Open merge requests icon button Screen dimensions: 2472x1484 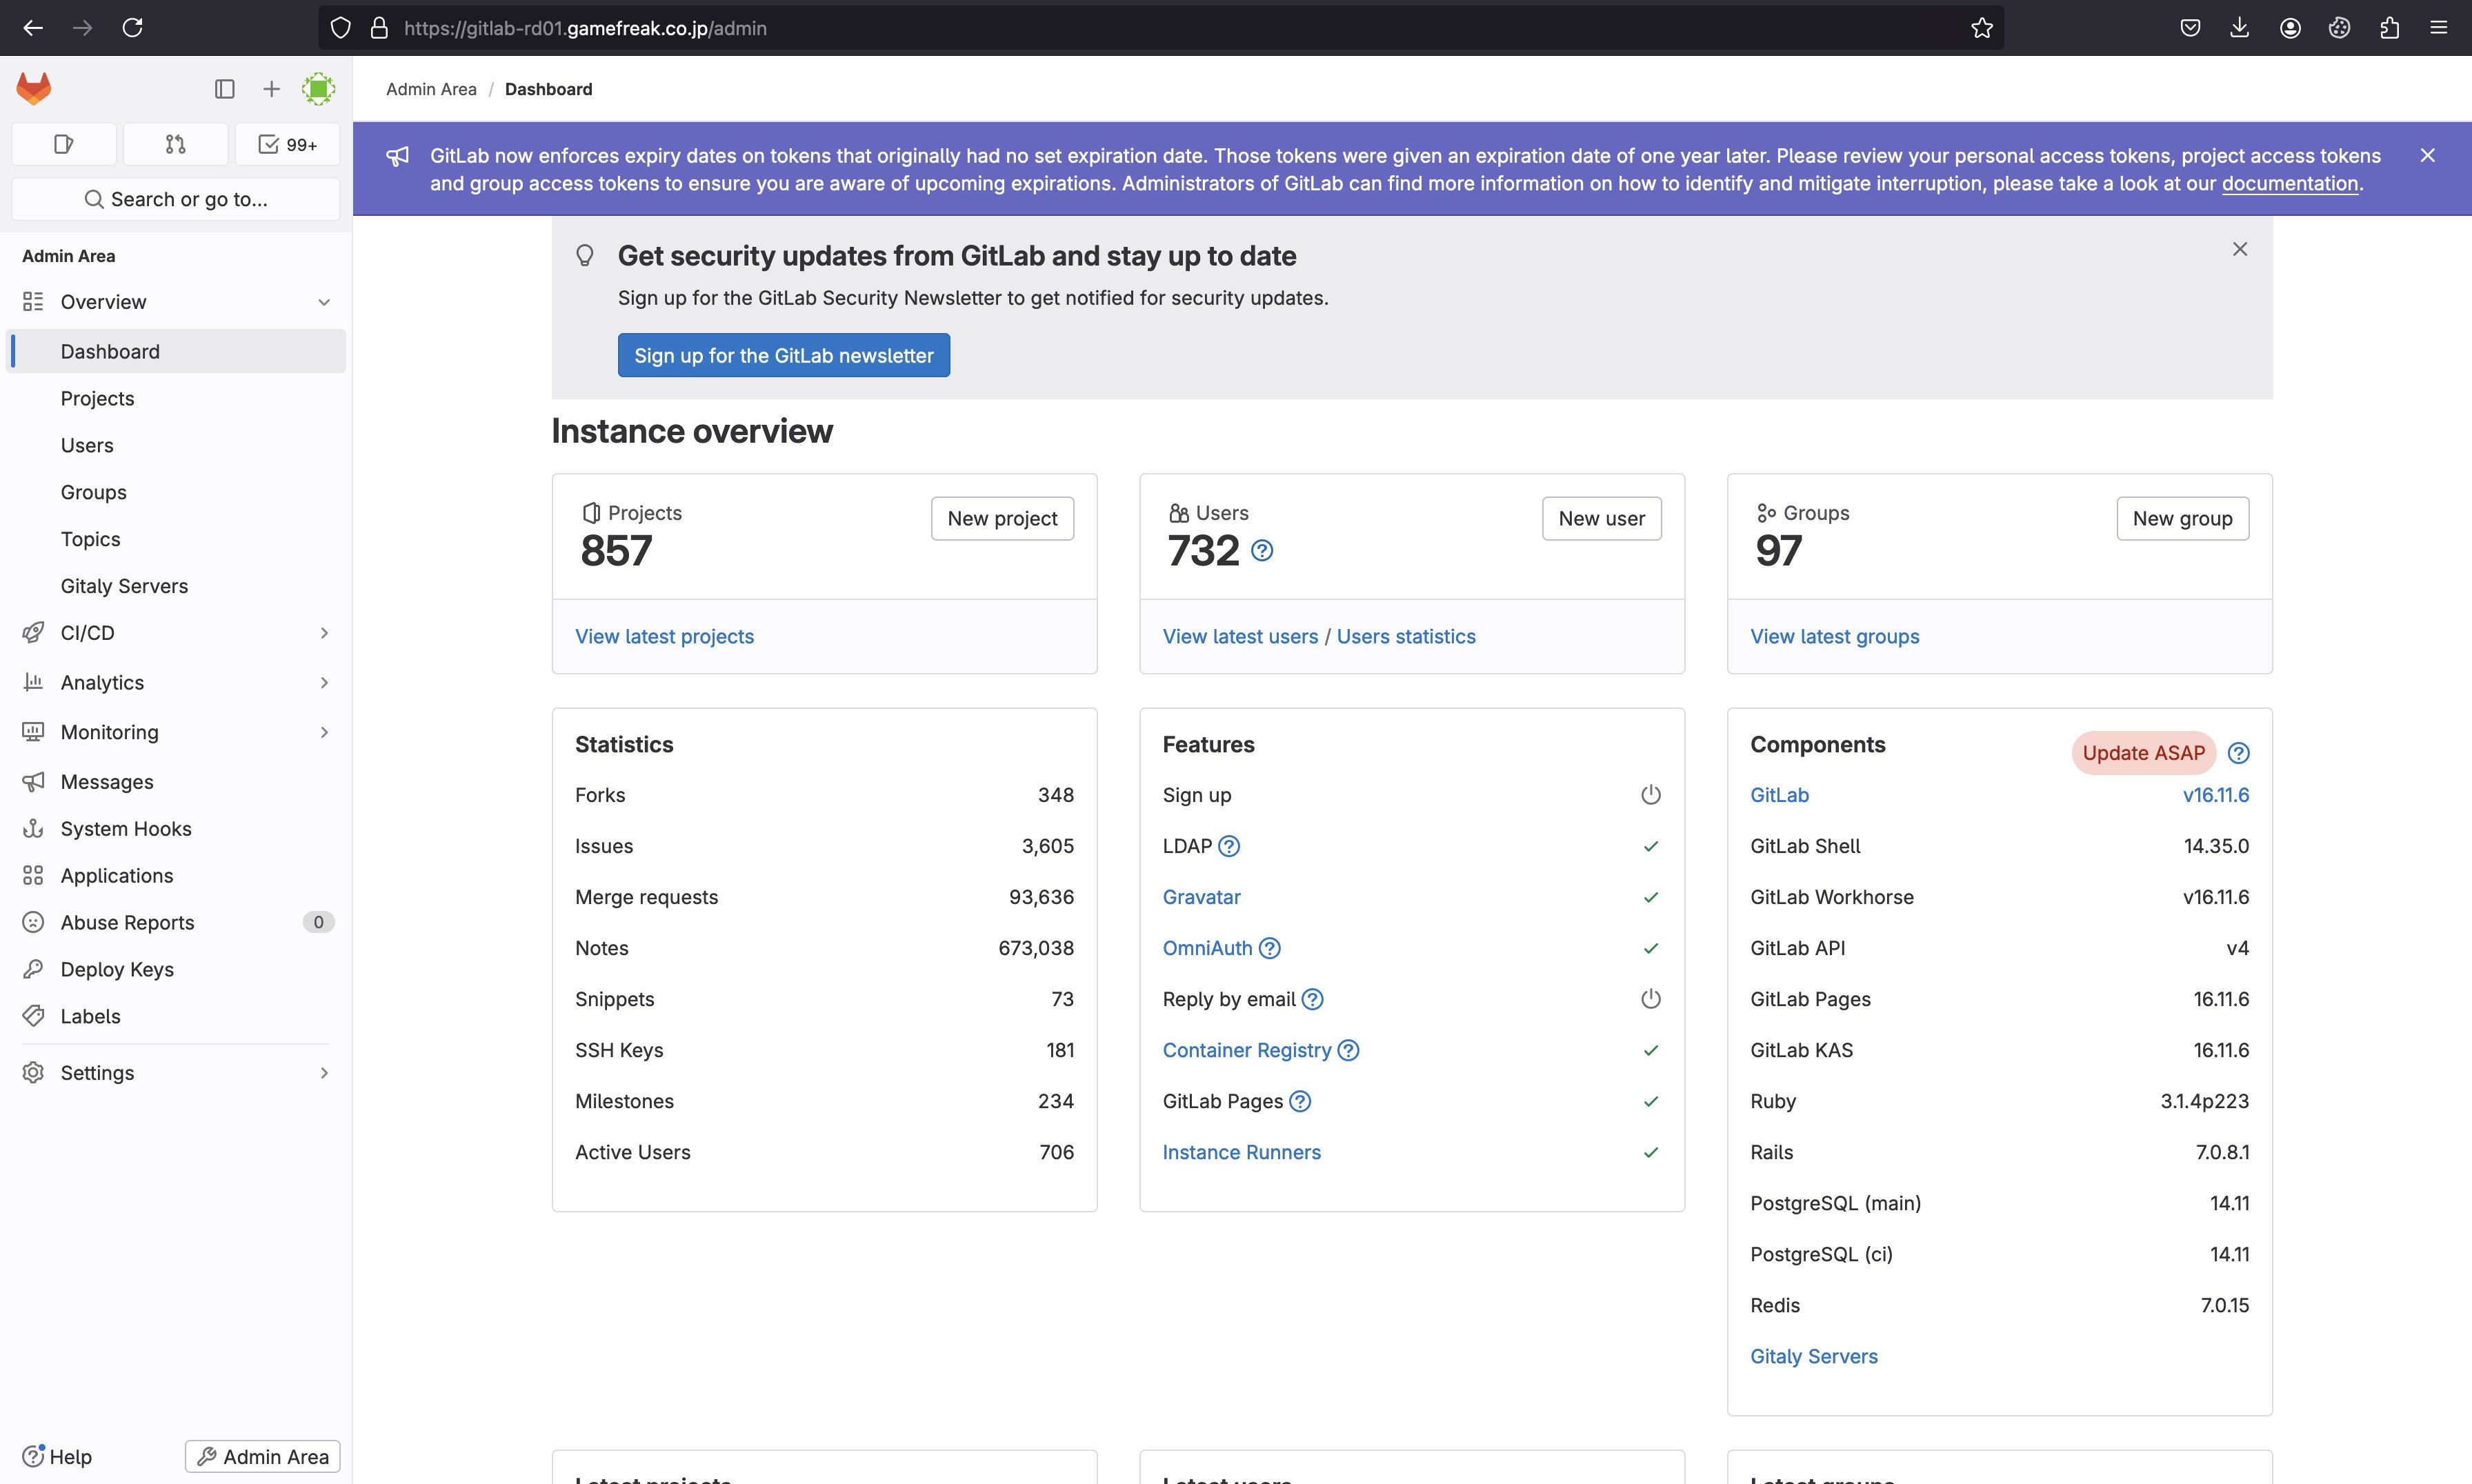coord(176,144)
